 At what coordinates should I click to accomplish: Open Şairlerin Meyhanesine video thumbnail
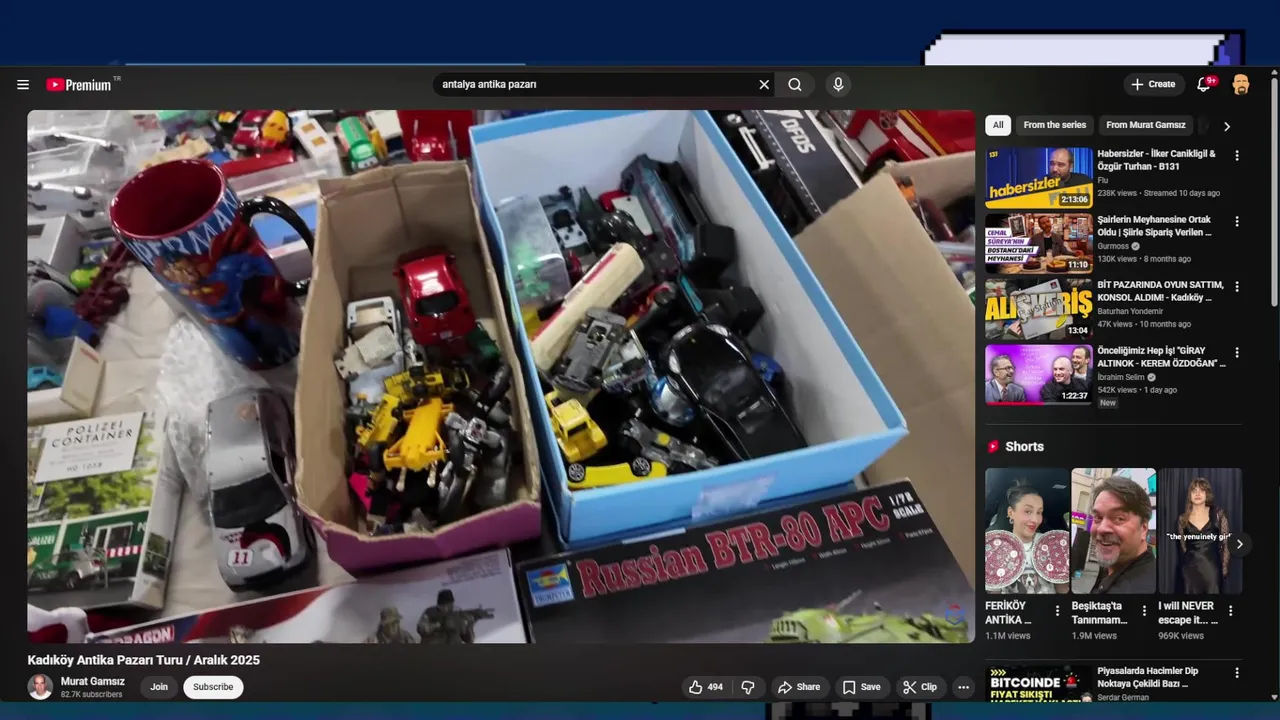pos(1039,243)
